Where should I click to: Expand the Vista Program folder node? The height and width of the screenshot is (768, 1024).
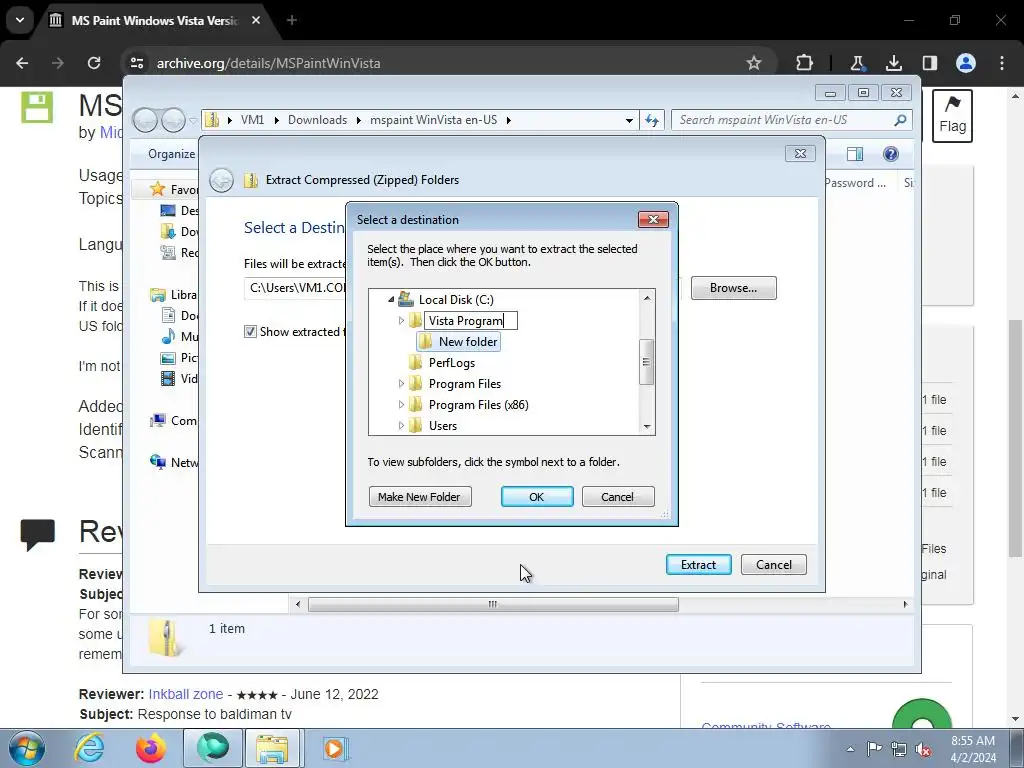click(x=401, y=321)
